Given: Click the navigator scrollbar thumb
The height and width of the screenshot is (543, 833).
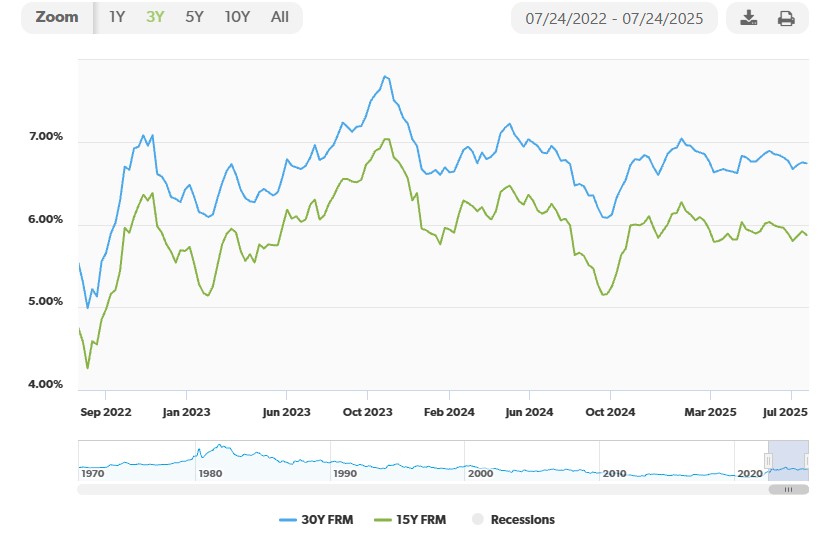Looking at the screenshot, I should (787, 489).
